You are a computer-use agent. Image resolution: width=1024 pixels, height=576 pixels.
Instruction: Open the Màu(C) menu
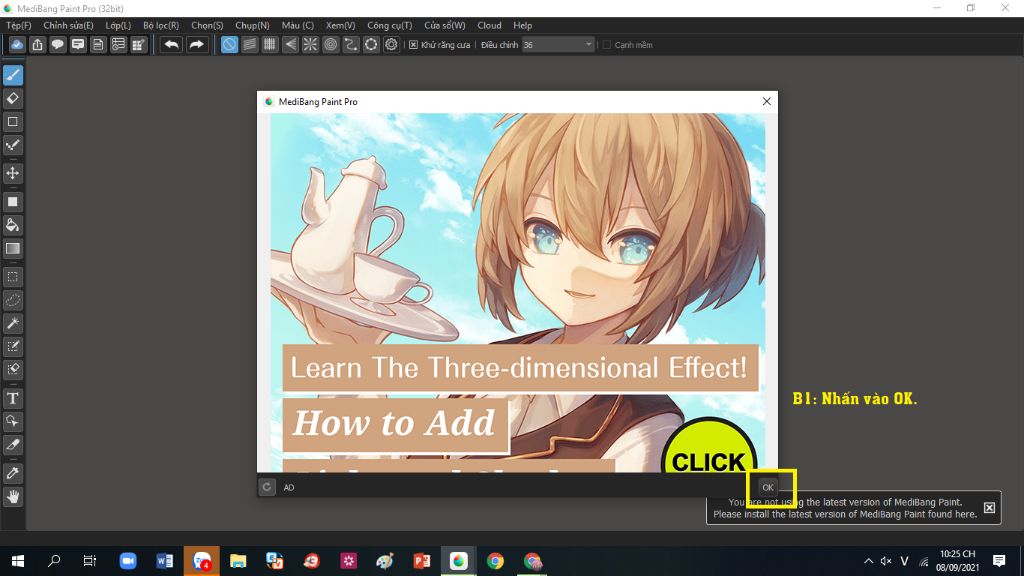tap(298, 25)
